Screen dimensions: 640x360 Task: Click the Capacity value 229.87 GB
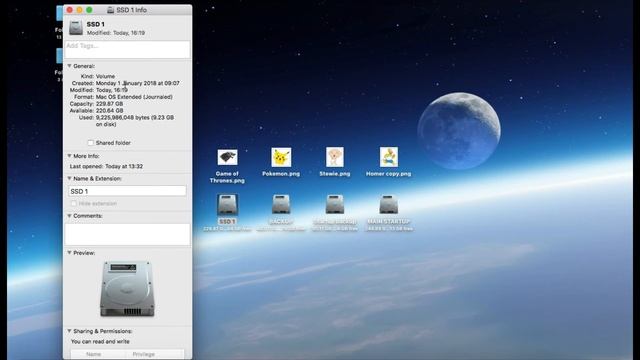point(109,104)
